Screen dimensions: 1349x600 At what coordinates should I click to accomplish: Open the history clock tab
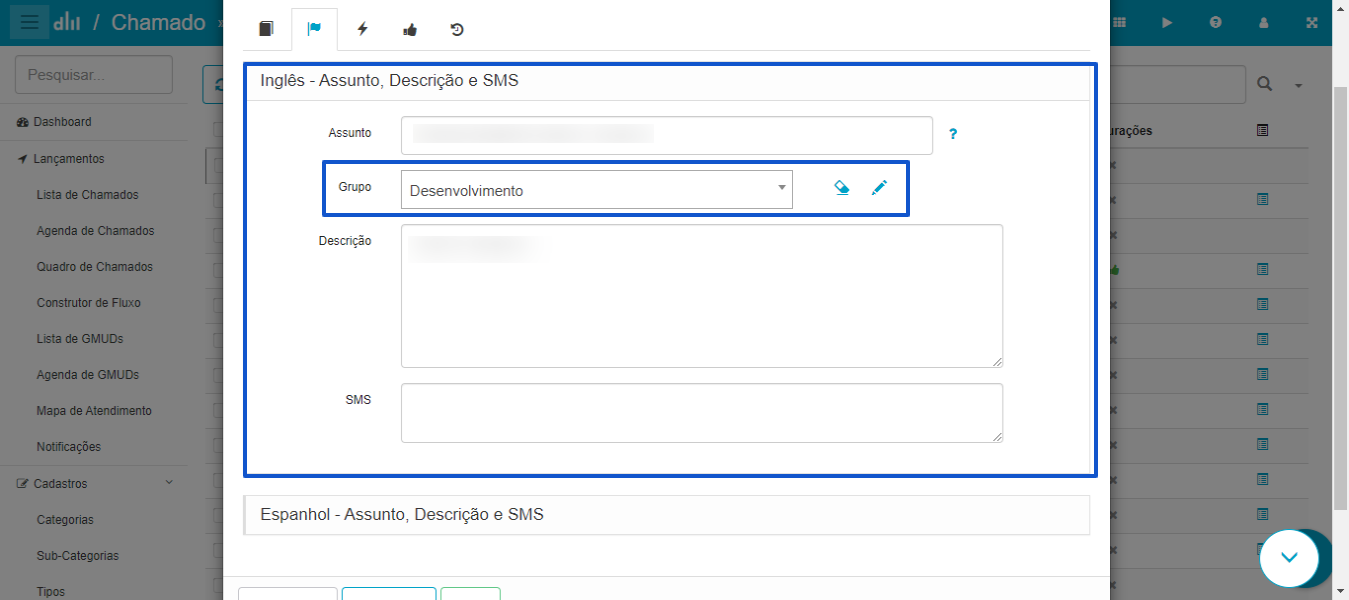pos(457,30)
